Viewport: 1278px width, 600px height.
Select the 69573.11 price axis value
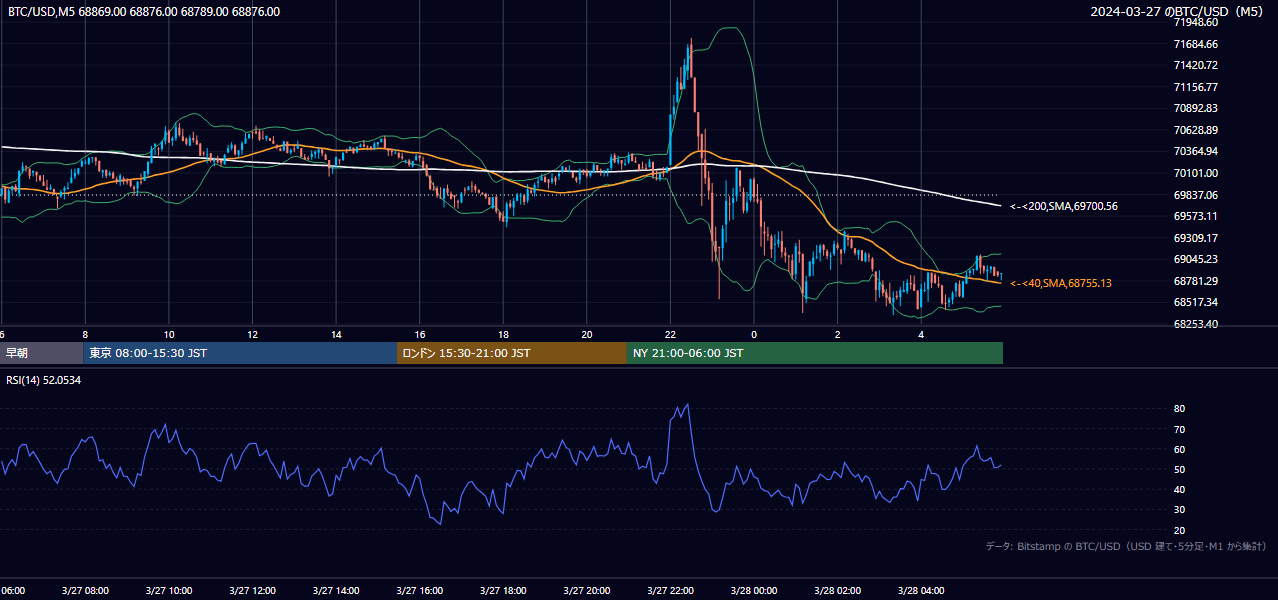1196,216
